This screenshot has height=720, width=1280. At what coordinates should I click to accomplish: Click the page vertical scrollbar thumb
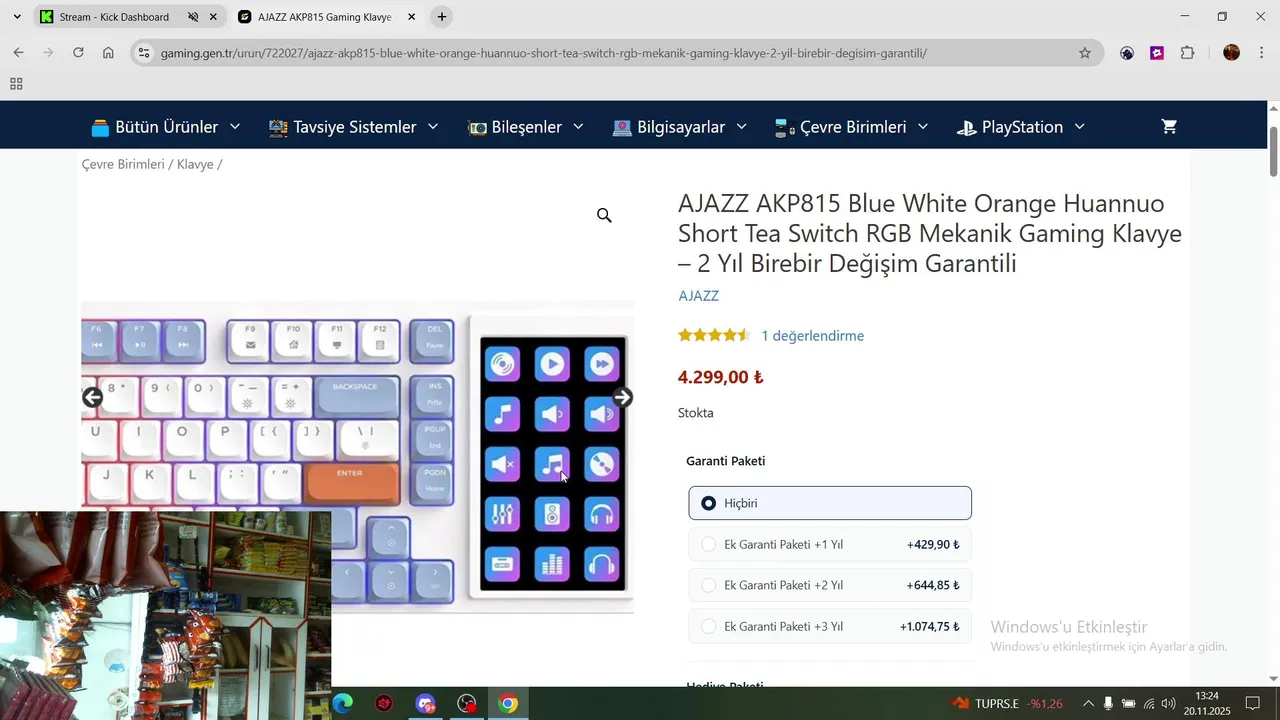[x=1273, y=151]
